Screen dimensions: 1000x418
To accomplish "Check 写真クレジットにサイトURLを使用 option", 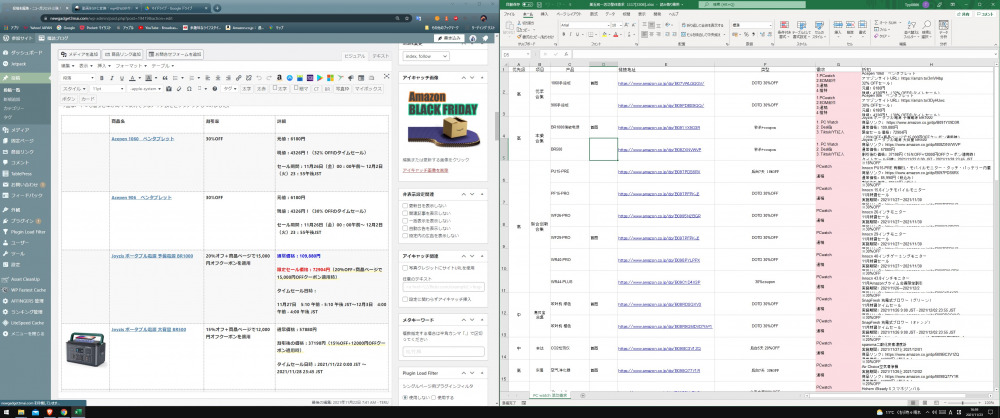I will 405,268.
